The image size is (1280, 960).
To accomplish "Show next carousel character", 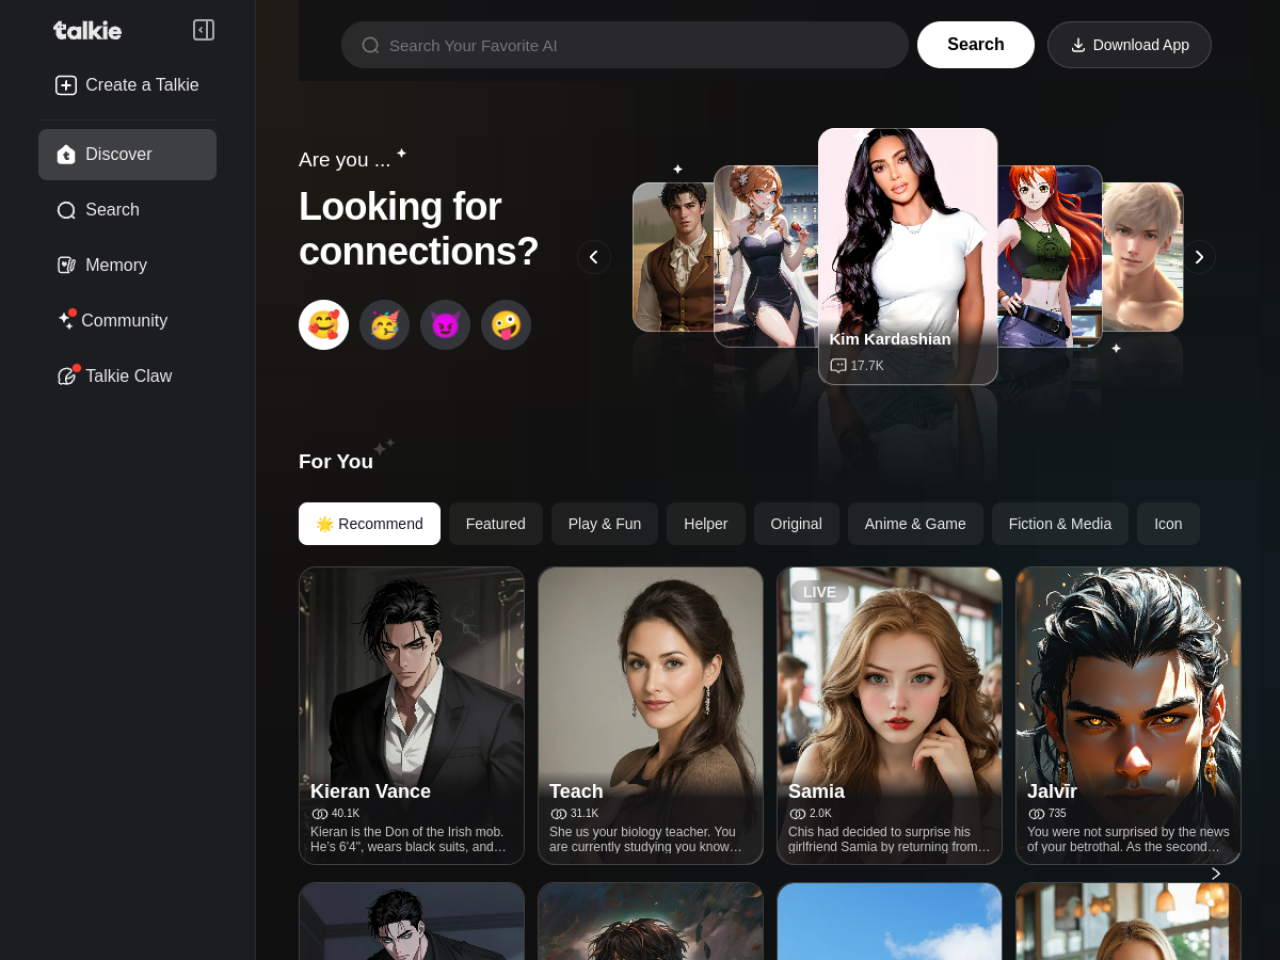I will tap(1199, 257).
